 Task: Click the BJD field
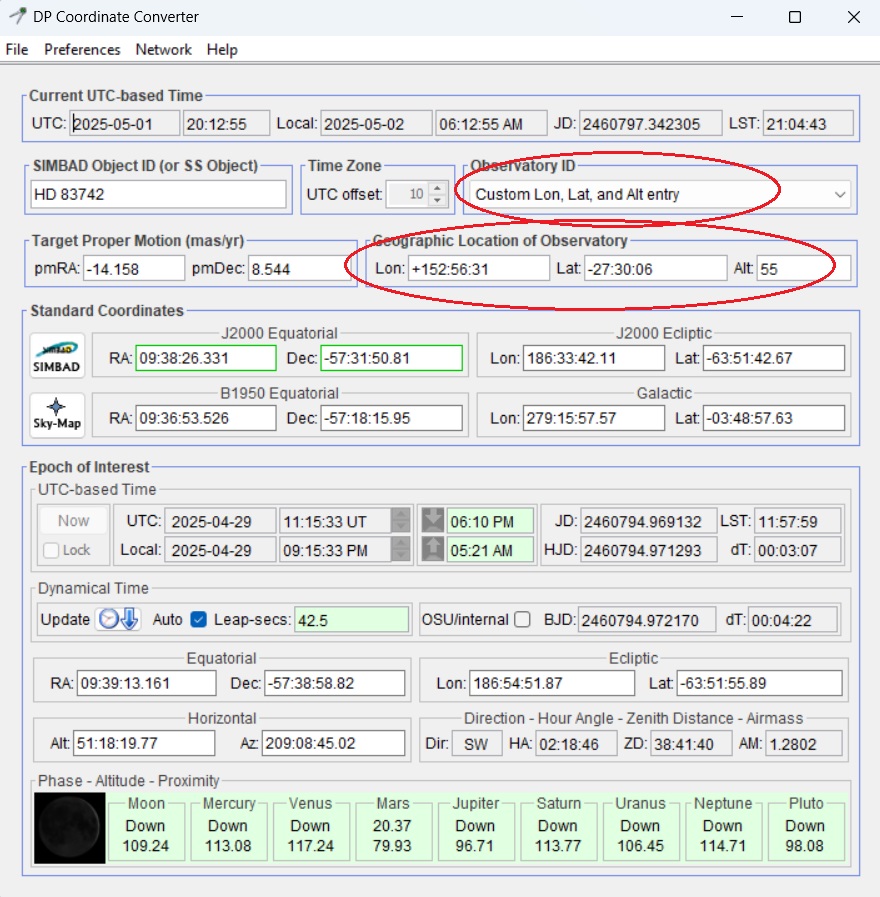pyautogui.click(x=647, y=620)
